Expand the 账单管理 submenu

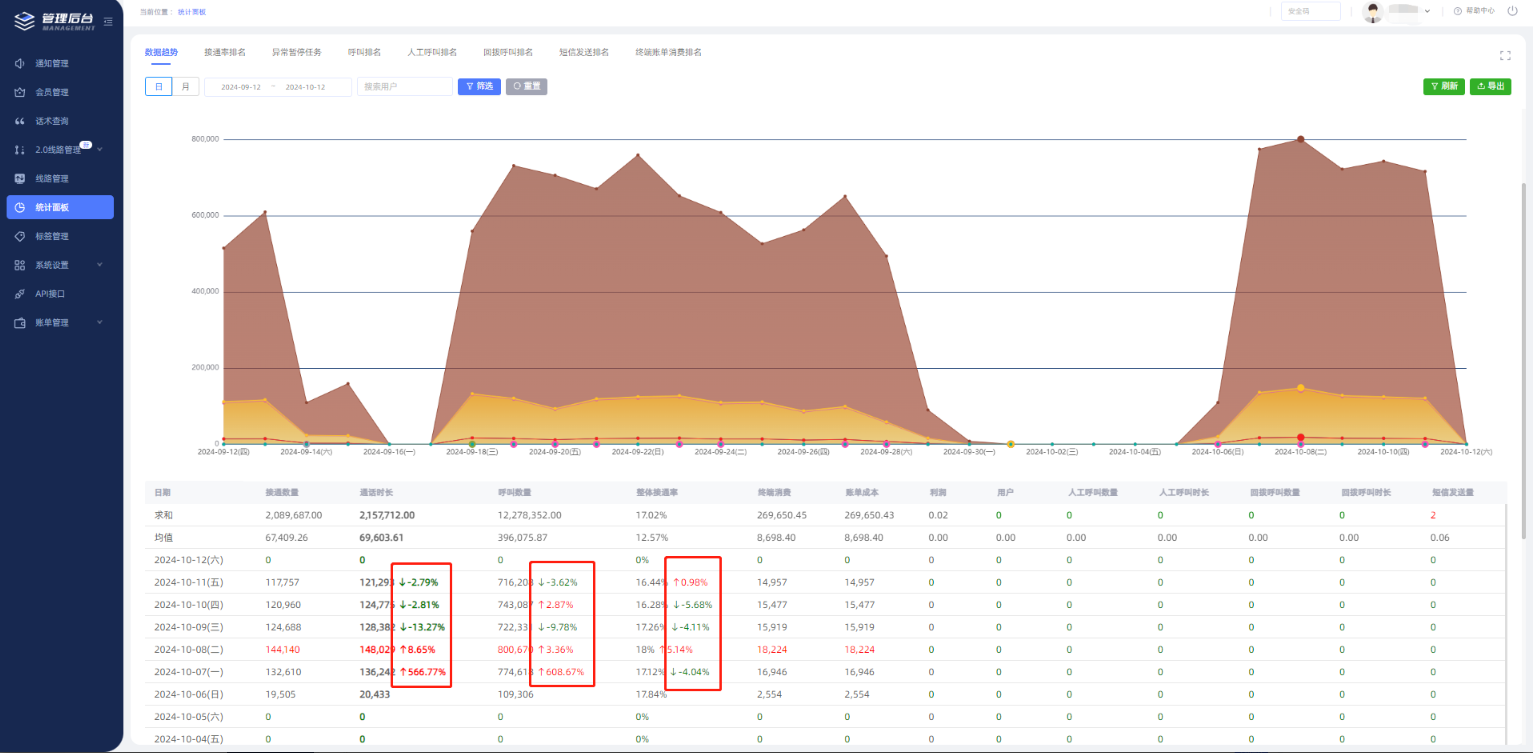100,323
